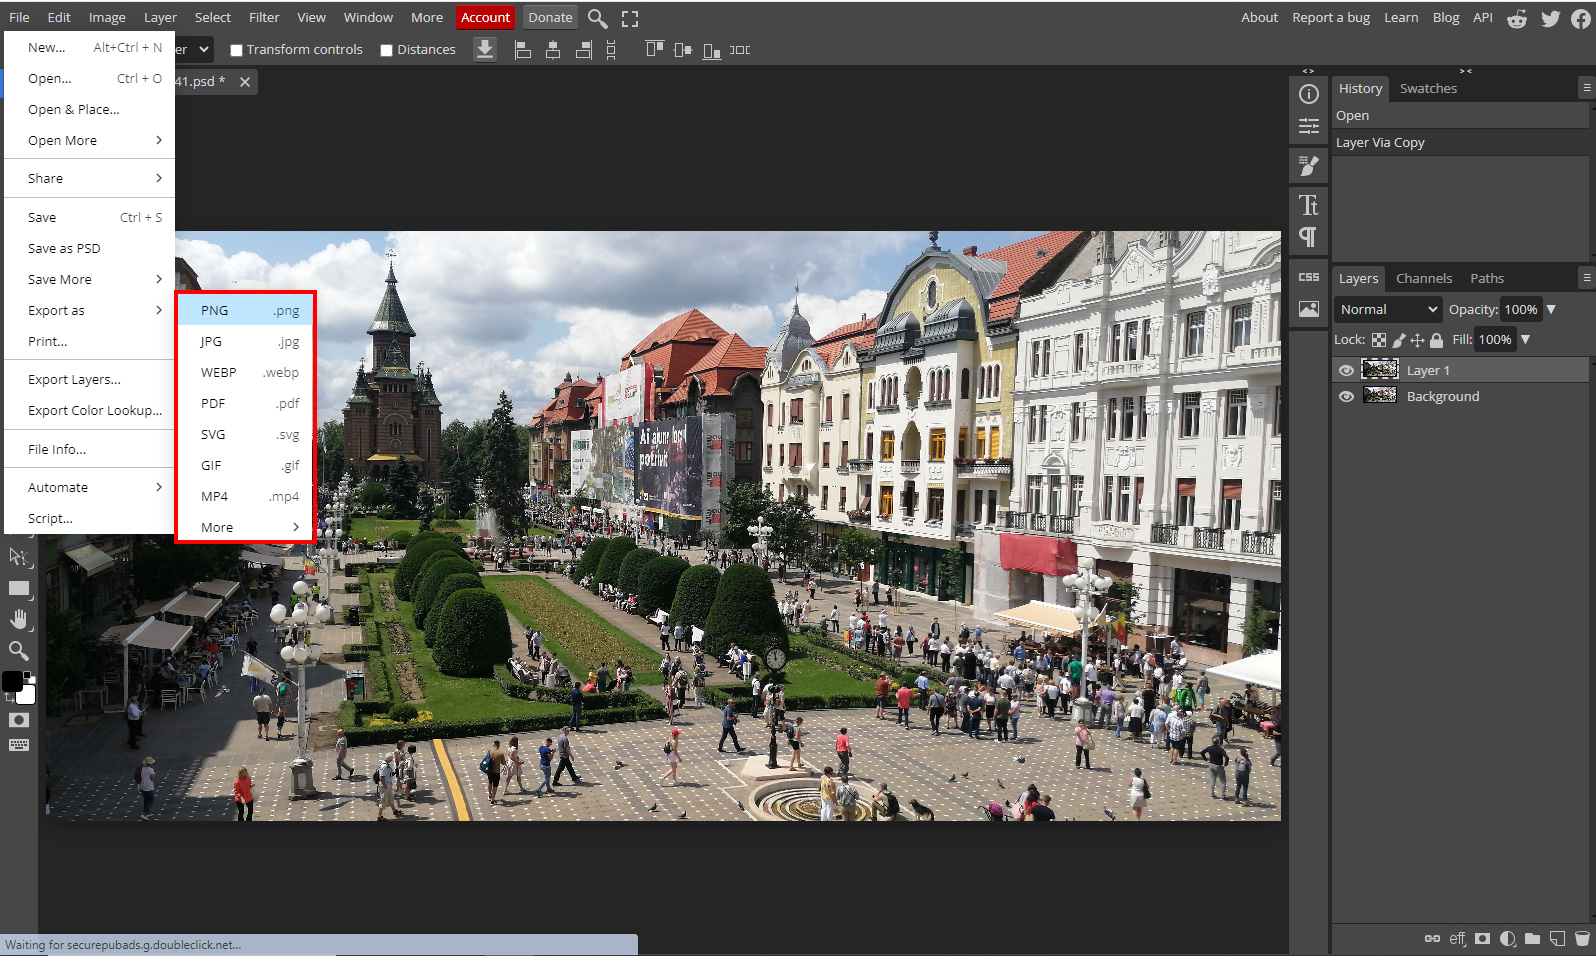The image size is (1596, 956).
Task: Select the Zoom tool in toolbar
Action: [18, 651]
